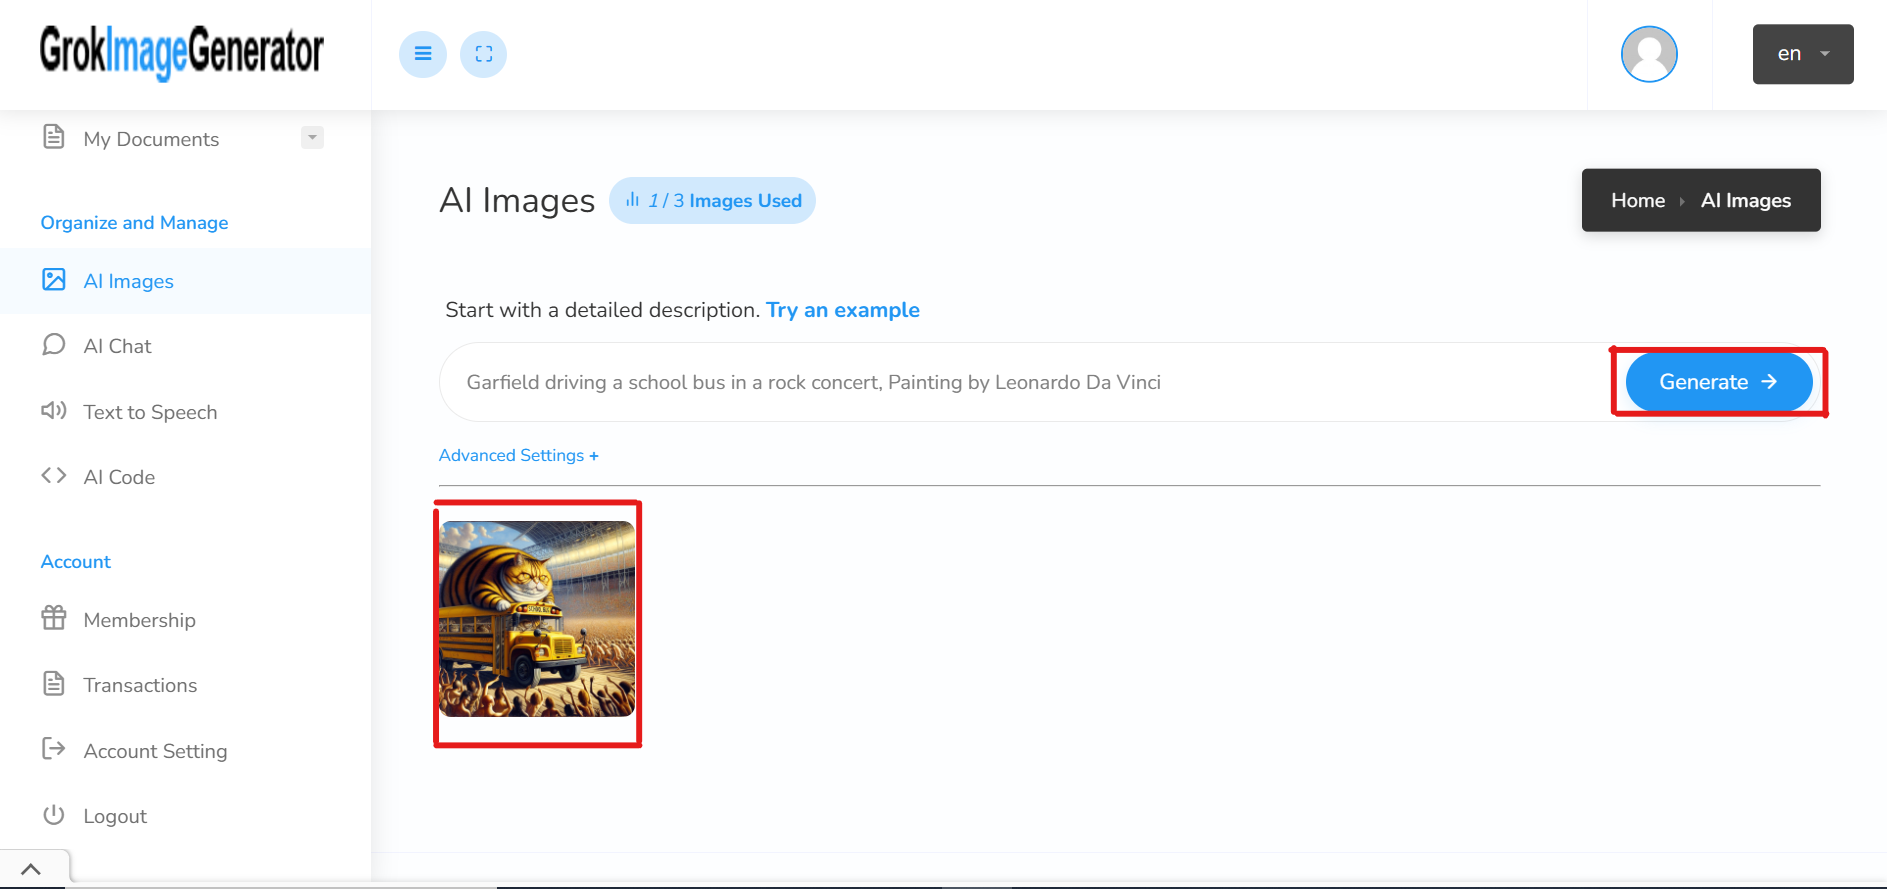Click the GrokImageGenerator logo
Screen dimensions: 1887x889
tap(182, 52)
